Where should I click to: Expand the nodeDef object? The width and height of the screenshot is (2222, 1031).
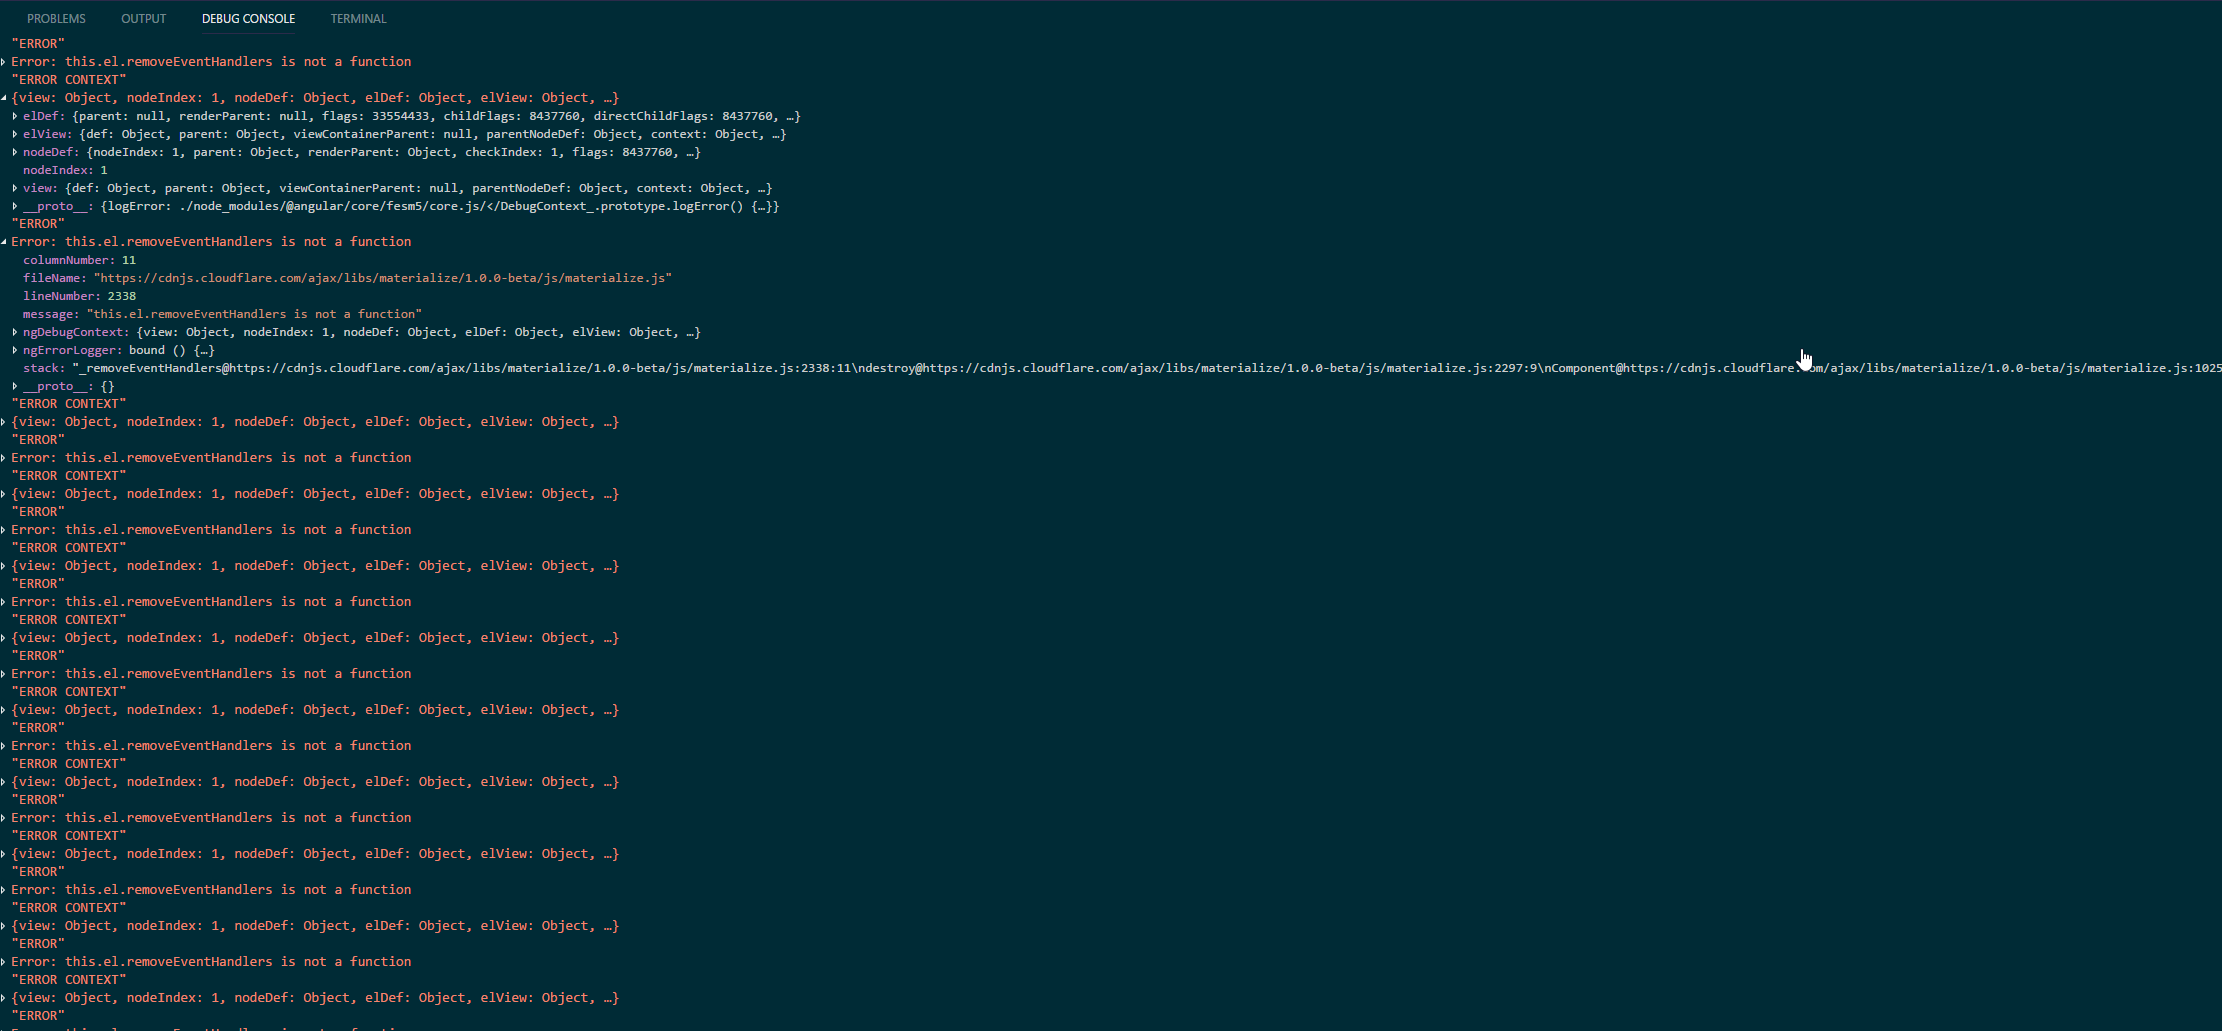(14, 152)
